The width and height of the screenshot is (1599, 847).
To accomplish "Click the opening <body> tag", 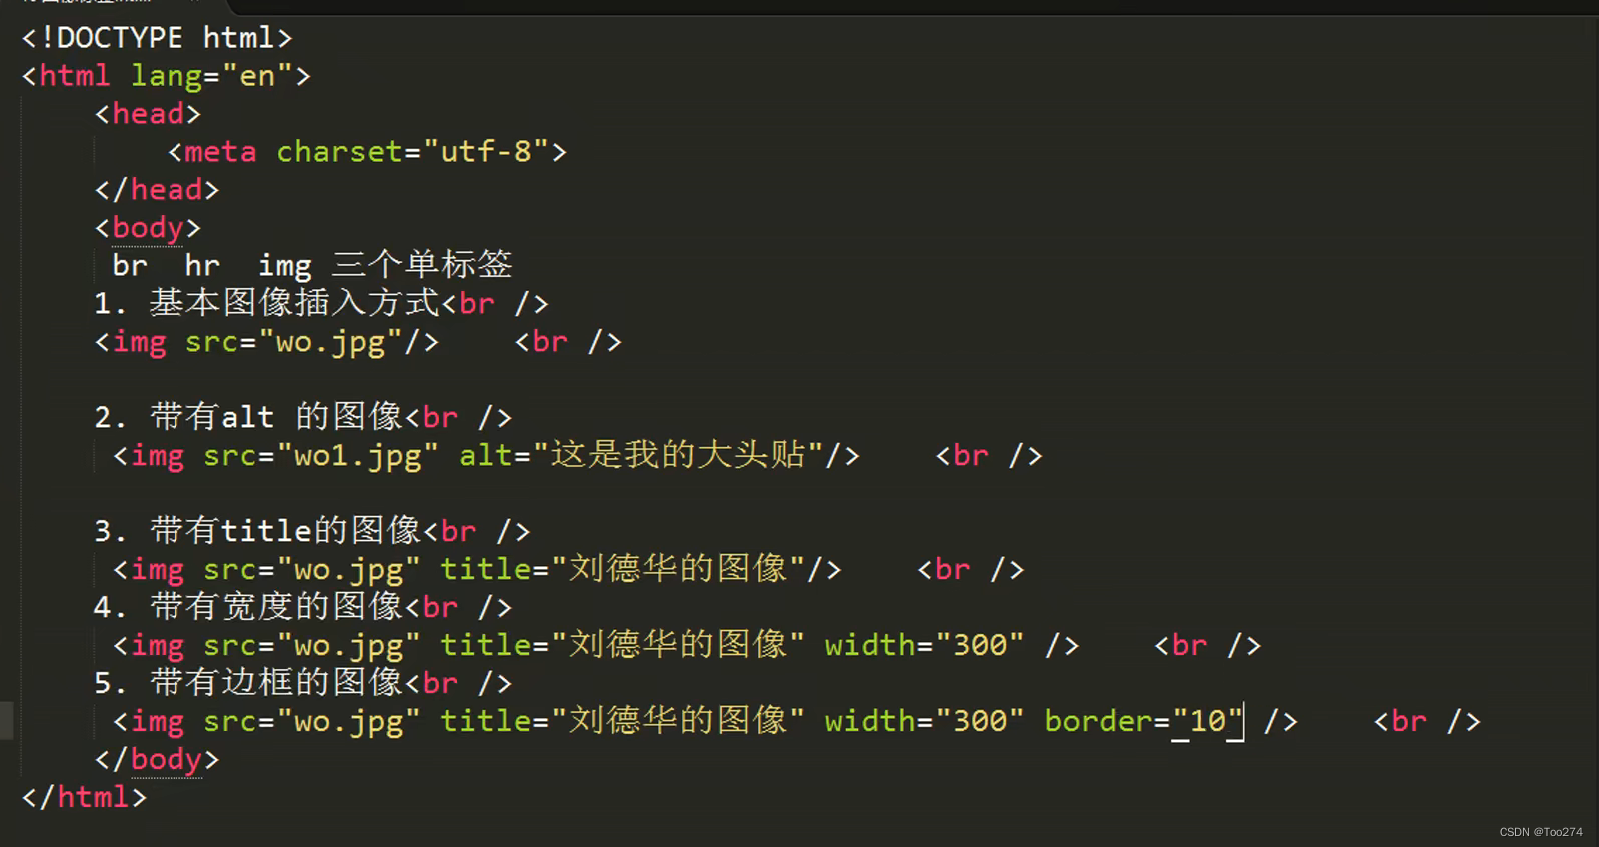I will point(148,228).
